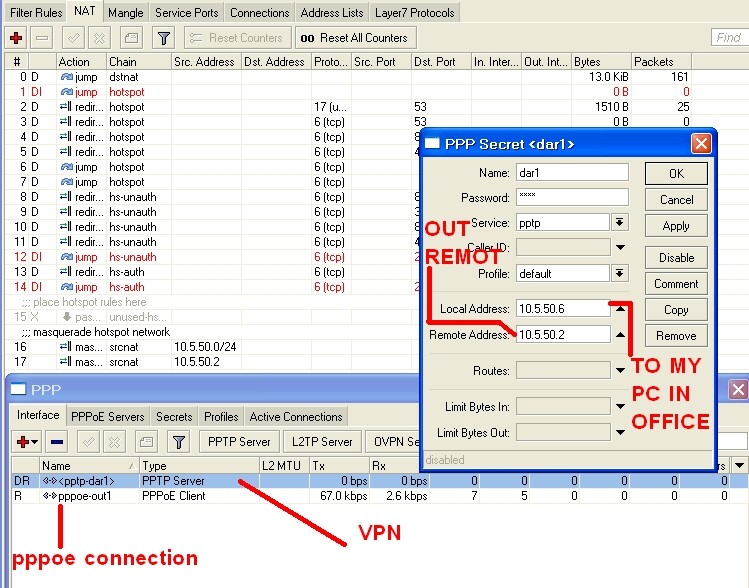Open filter funnel in PPP toolbar

pos(179,442)
